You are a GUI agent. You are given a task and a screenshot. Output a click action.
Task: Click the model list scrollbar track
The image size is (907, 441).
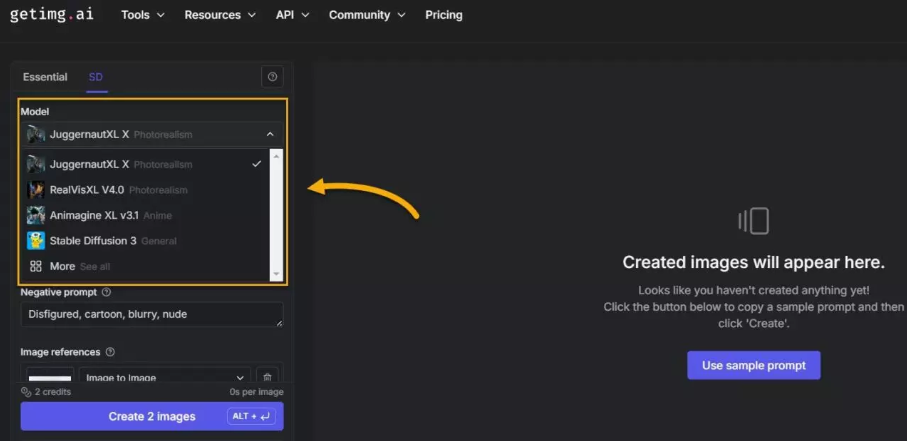[x=276, y=215]
